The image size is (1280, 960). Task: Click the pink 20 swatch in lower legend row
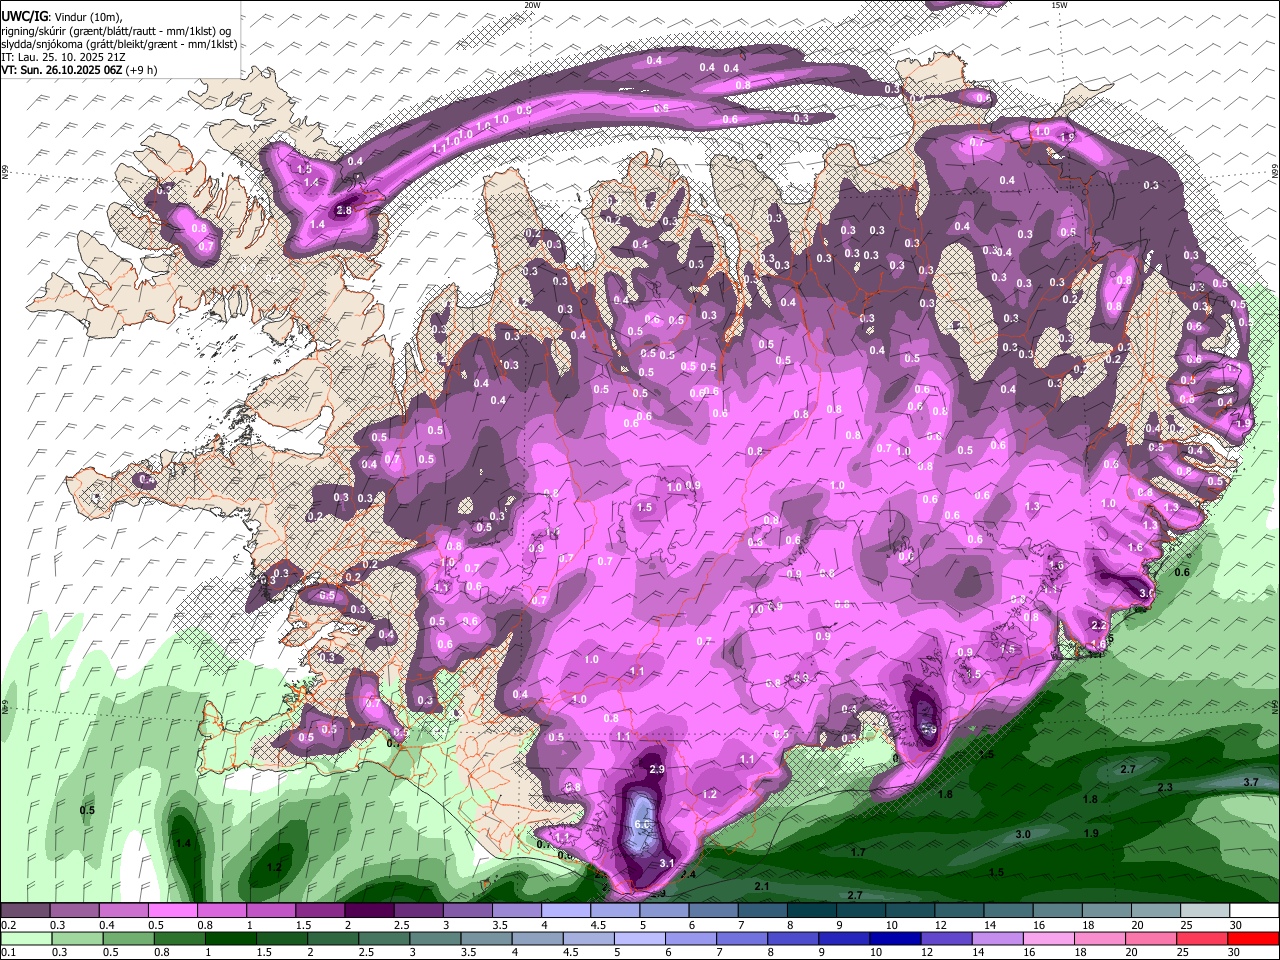[1150, 938]
